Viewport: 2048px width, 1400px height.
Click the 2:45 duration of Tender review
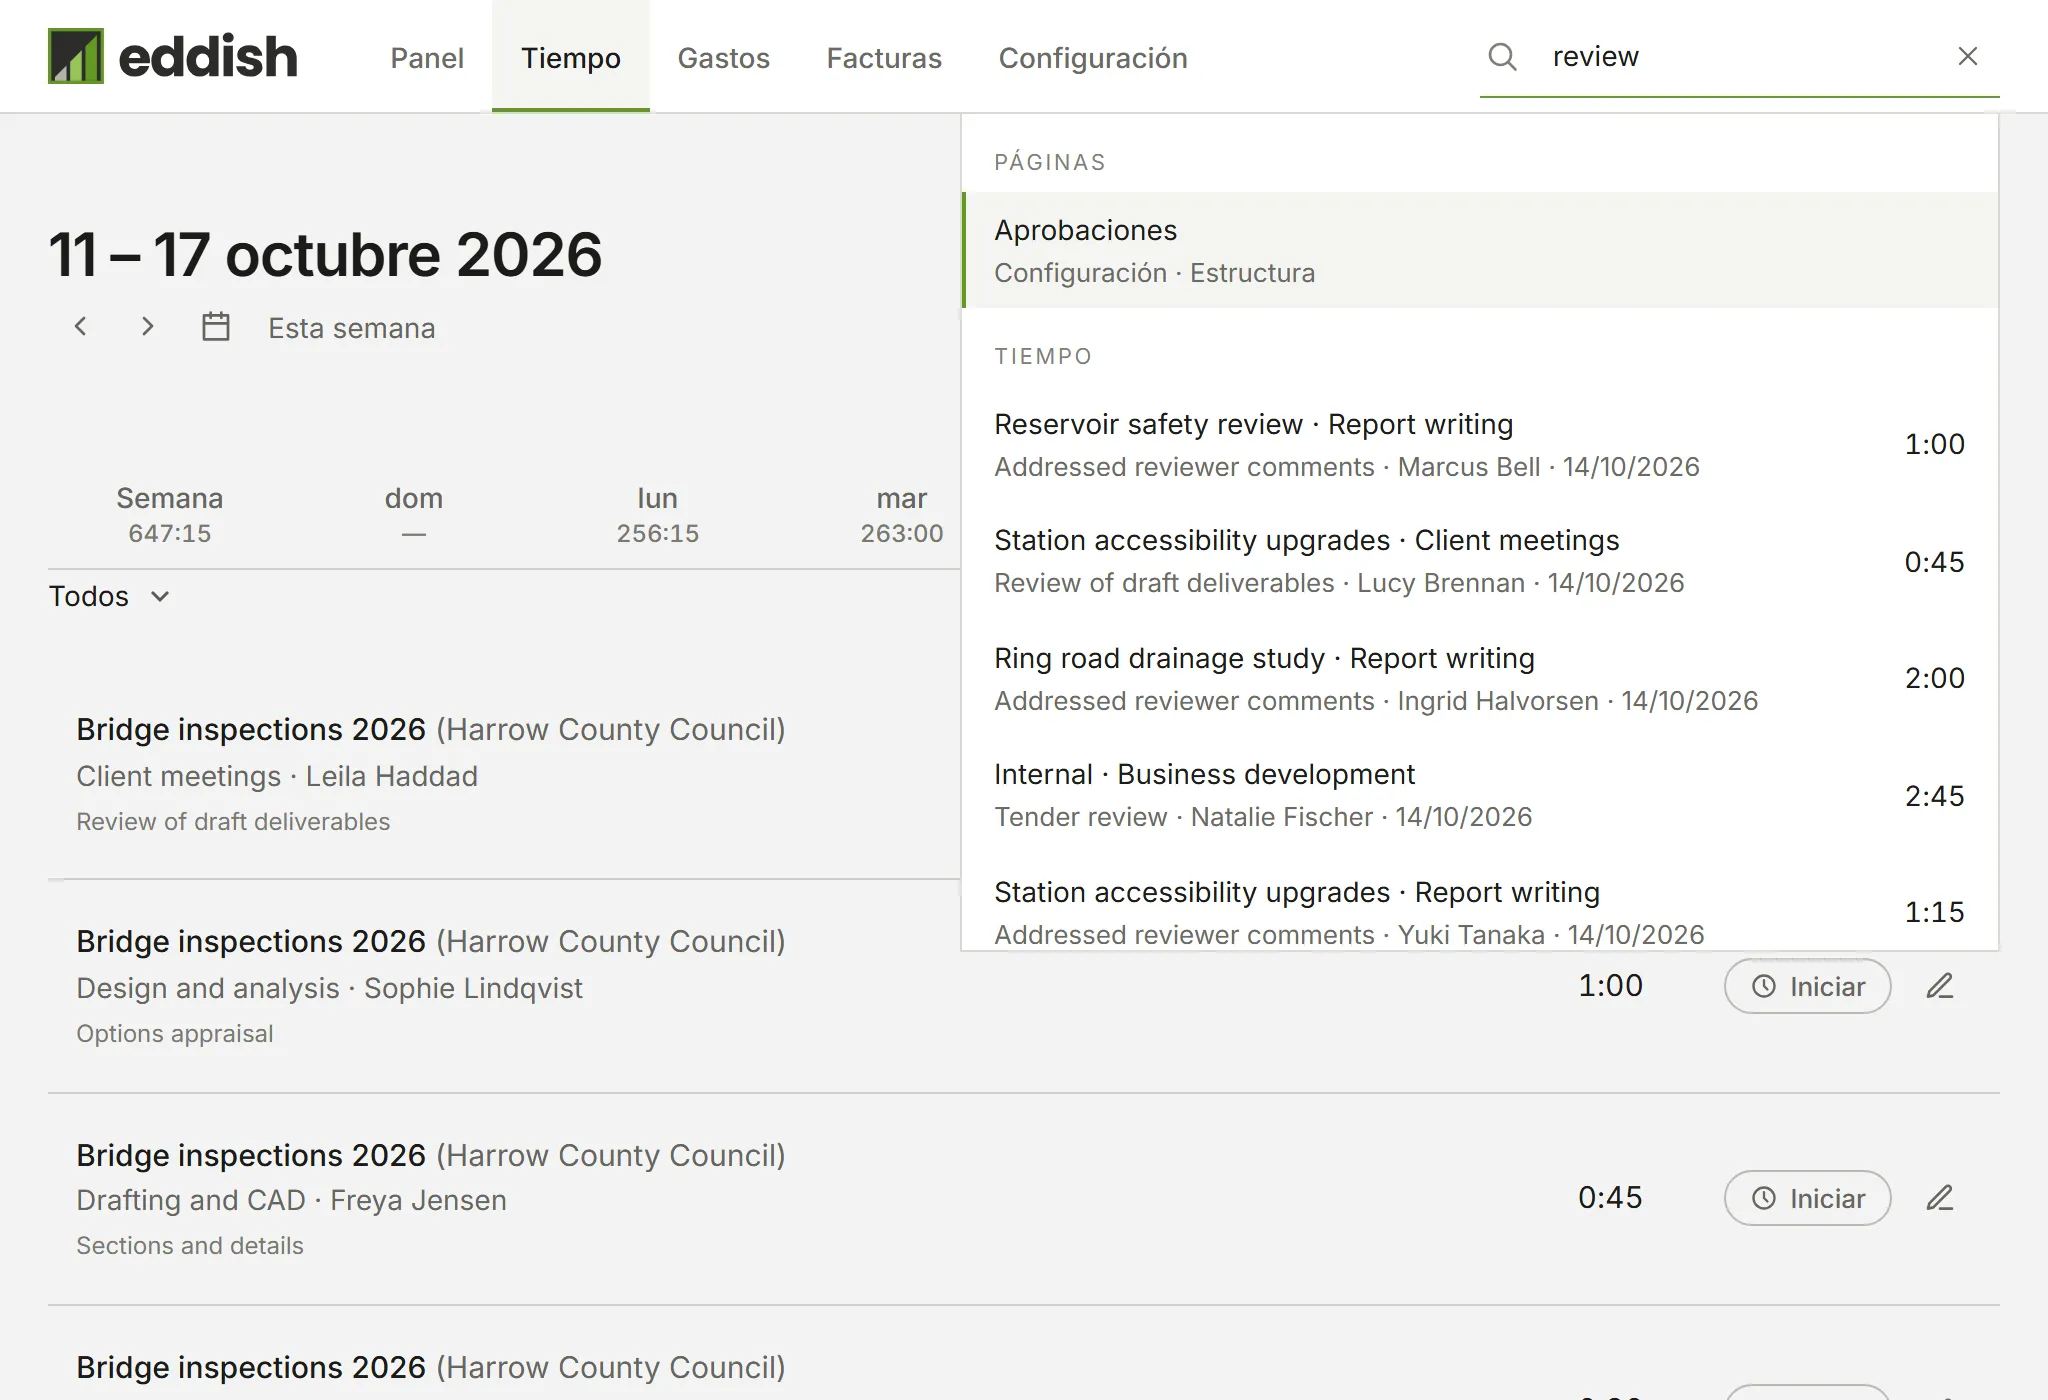point(1934,796)
